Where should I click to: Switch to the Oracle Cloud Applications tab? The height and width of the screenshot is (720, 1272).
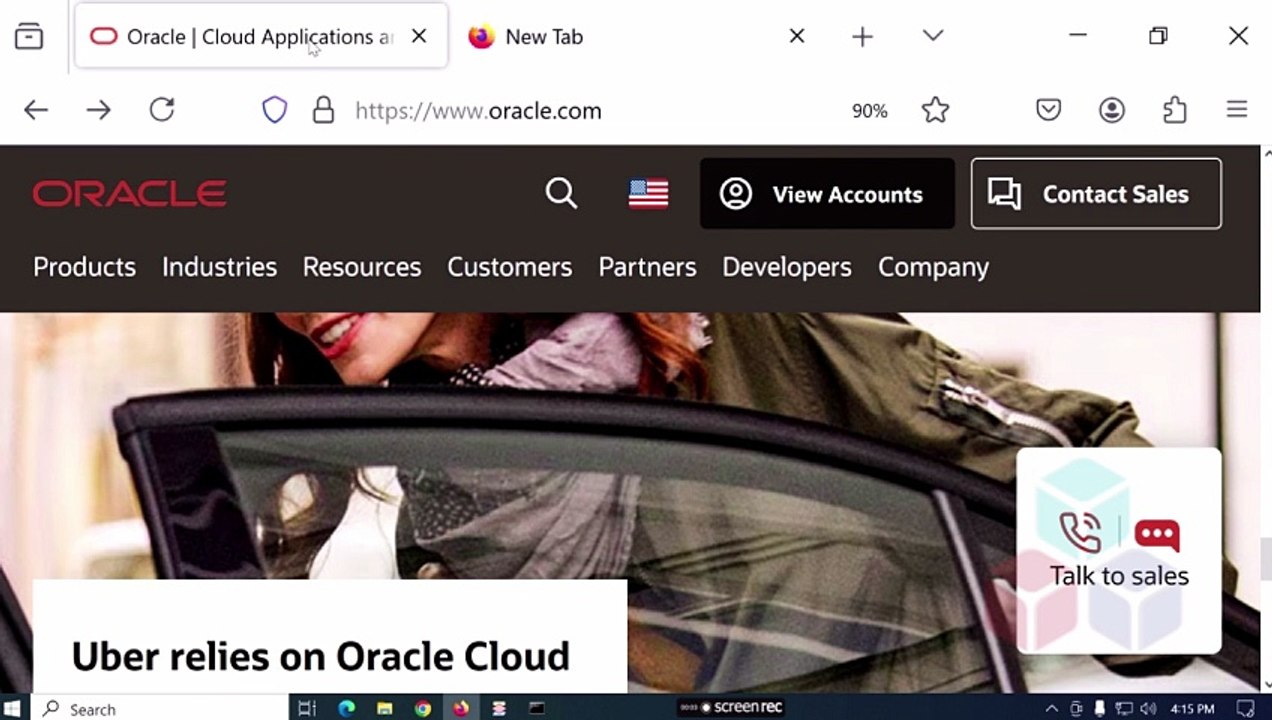pos(261,37)
